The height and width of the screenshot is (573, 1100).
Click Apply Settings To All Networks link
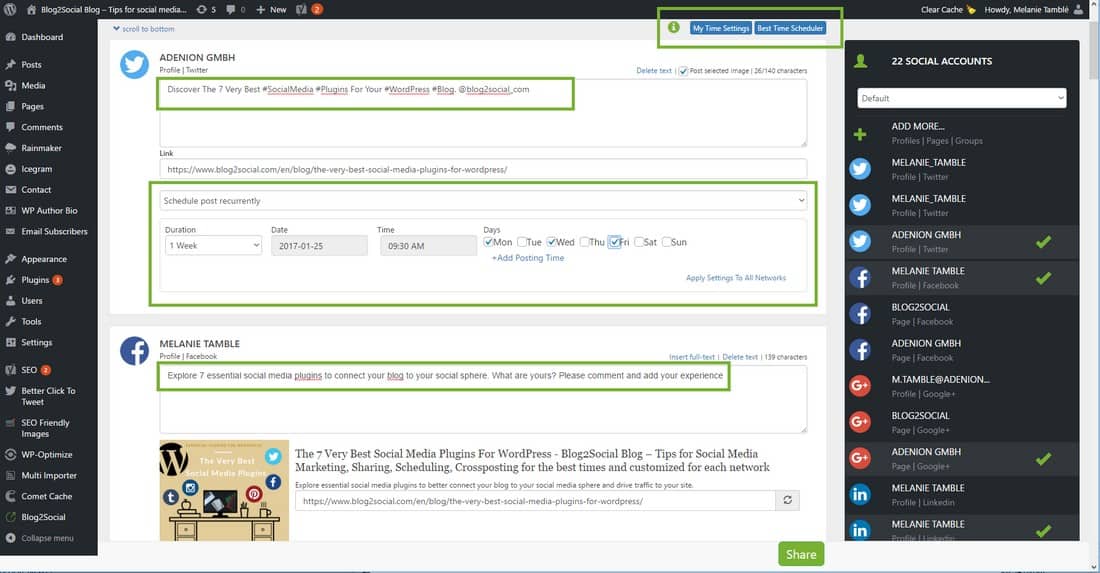click(736, 278)
